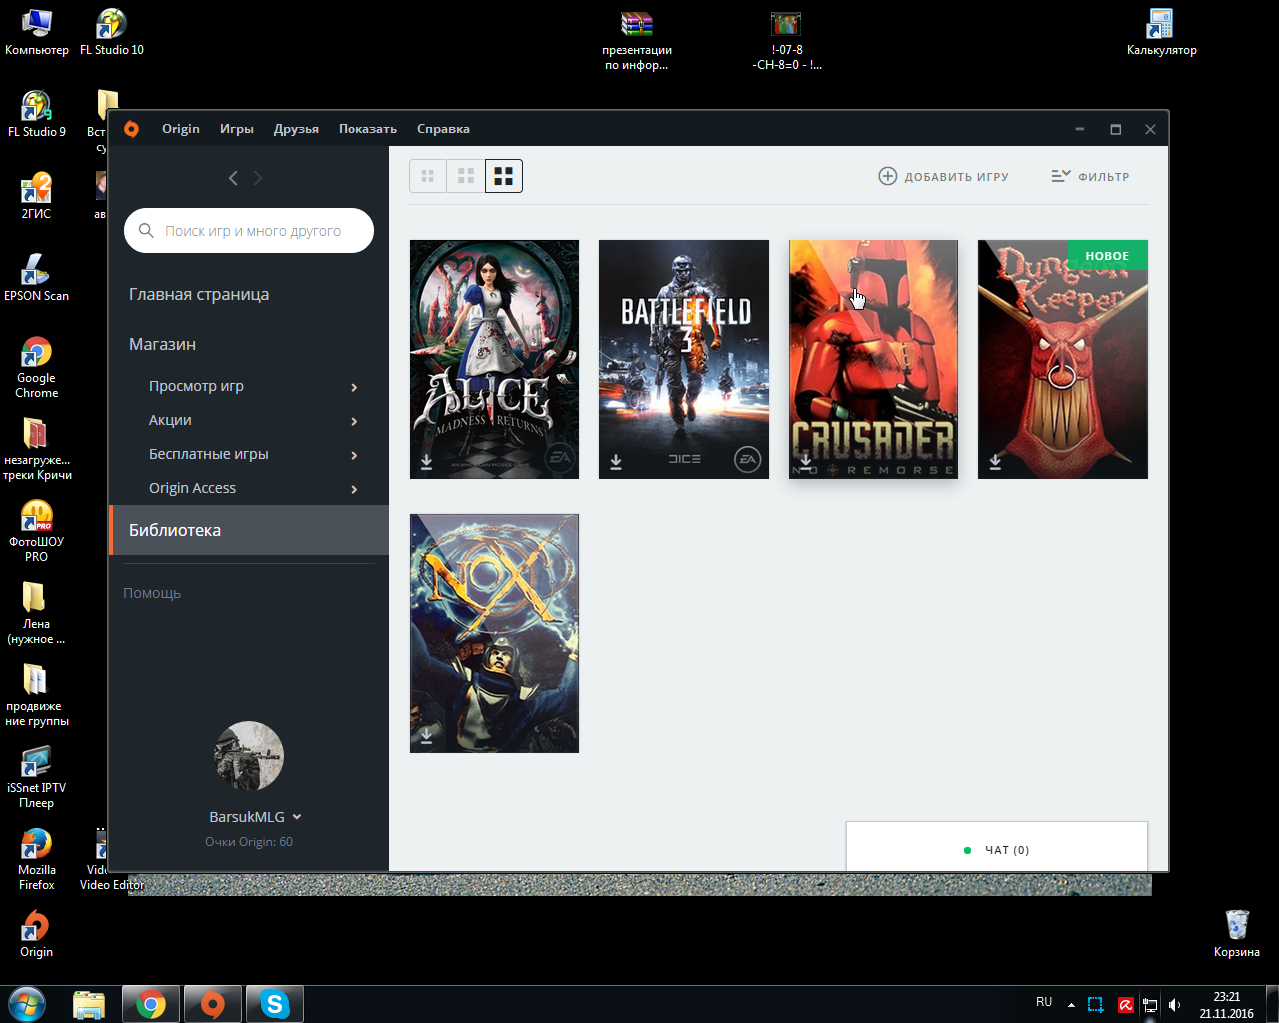
Task: Click download icon on Crusader tile
Action: pos(806,461)
